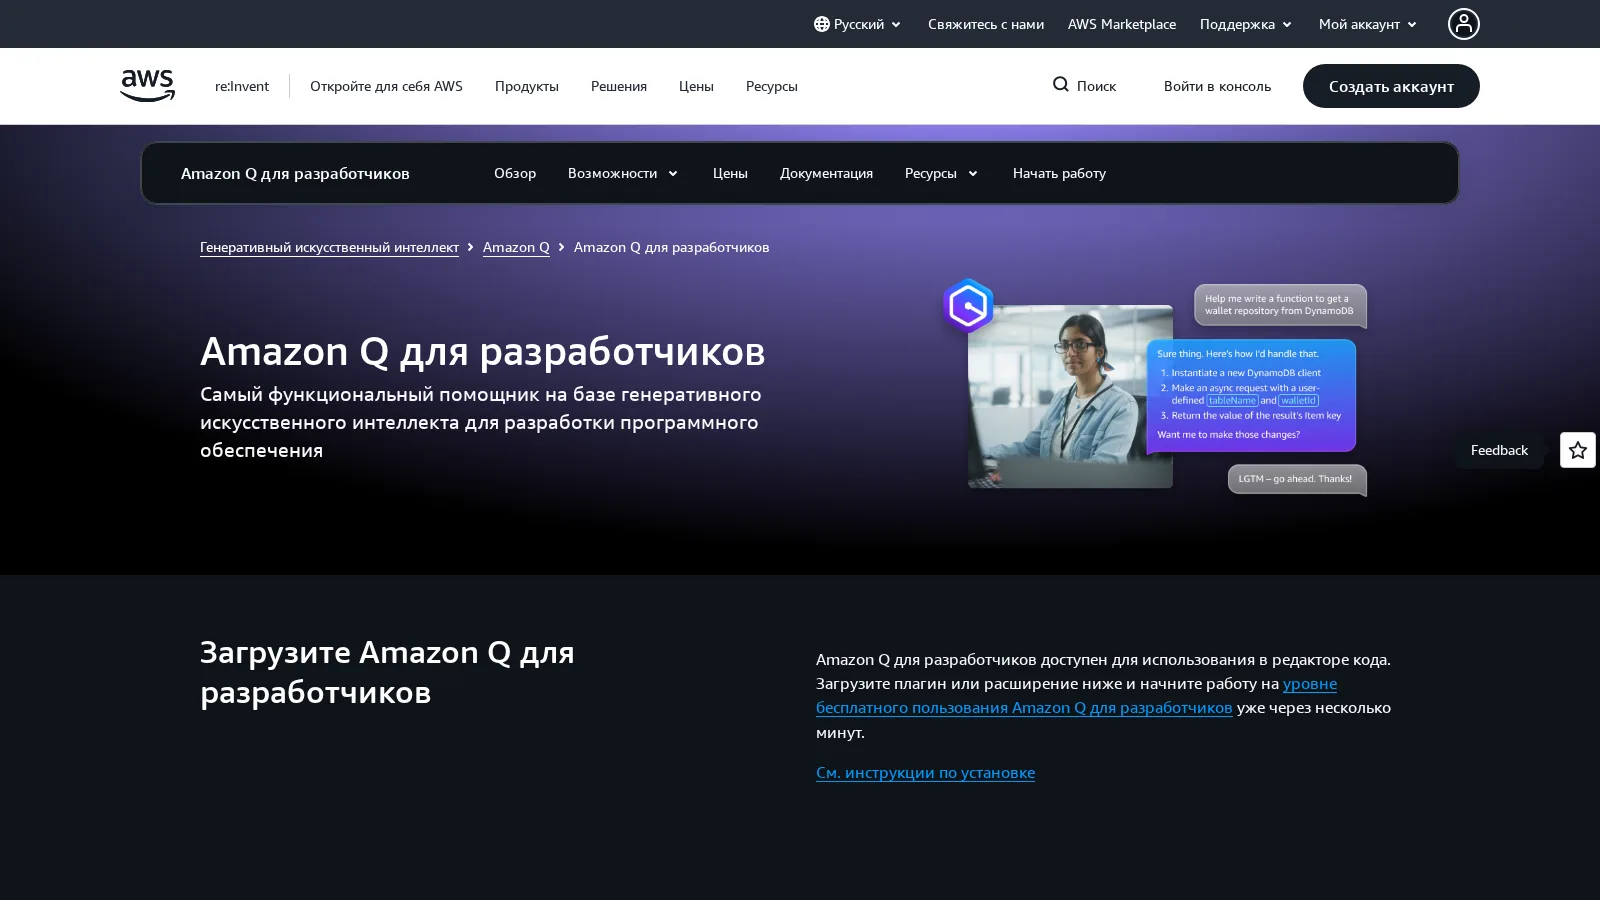Click the 'Help me write a function' chat bubble
The width and height of the screenshot is (1600, 900).
[1279, 305]
